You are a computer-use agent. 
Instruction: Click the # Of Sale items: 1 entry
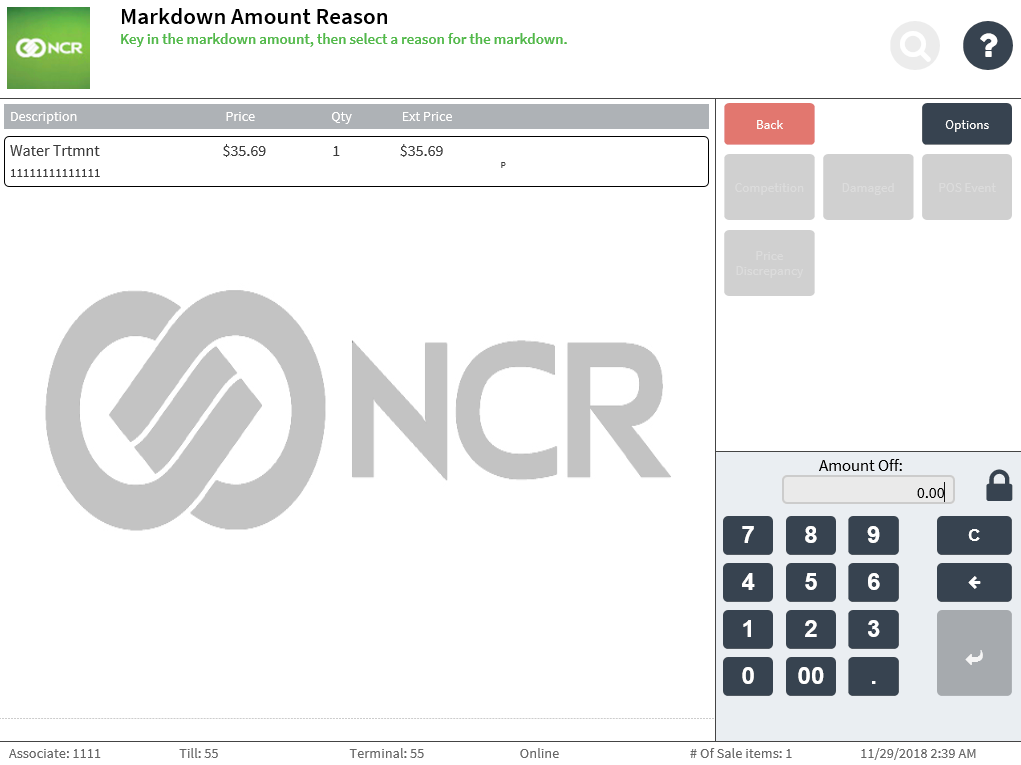point(741,753)
